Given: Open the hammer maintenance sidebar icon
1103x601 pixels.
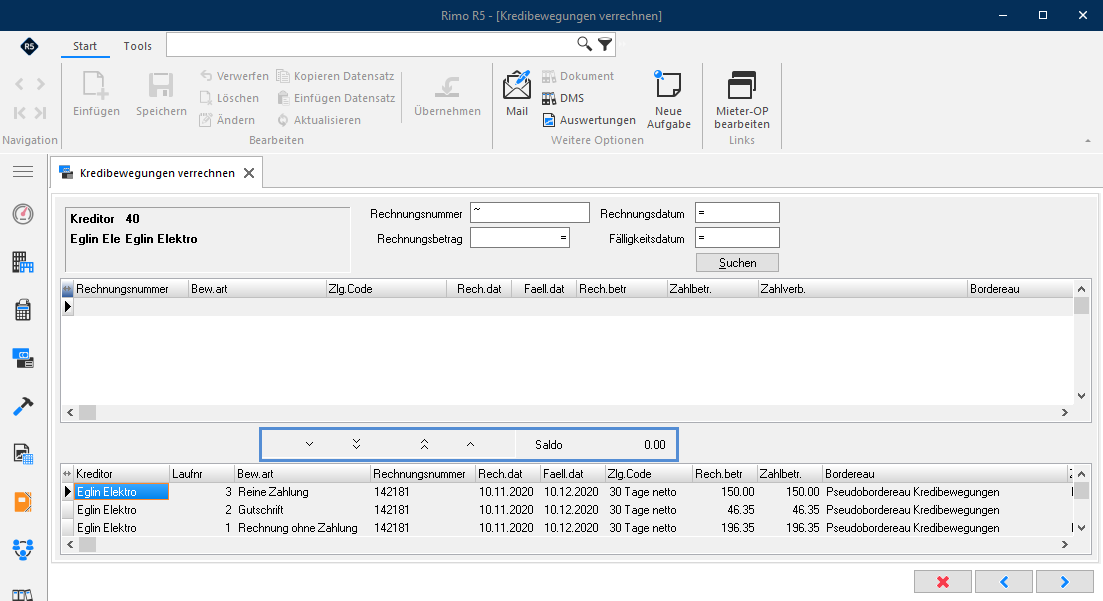Looking at the screenshot, I should pos(23,406).
